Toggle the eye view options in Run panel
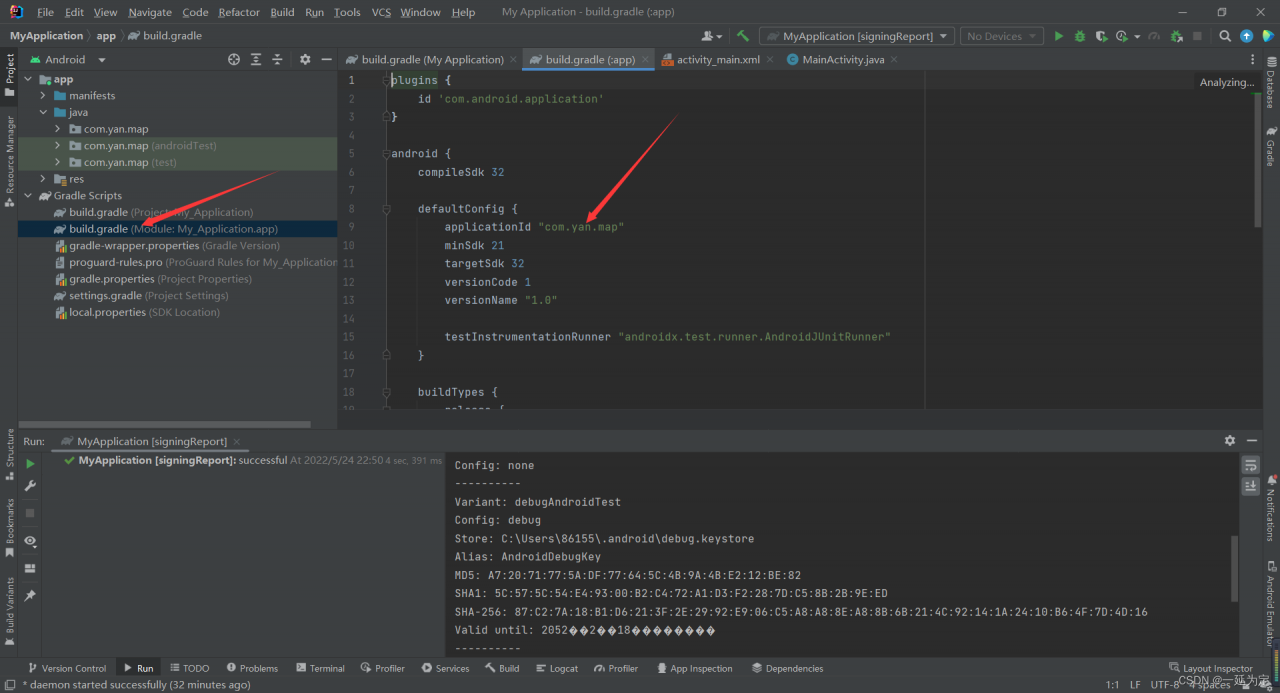The width and height of the screenshot is (1280, 693). tap(30, 541)
